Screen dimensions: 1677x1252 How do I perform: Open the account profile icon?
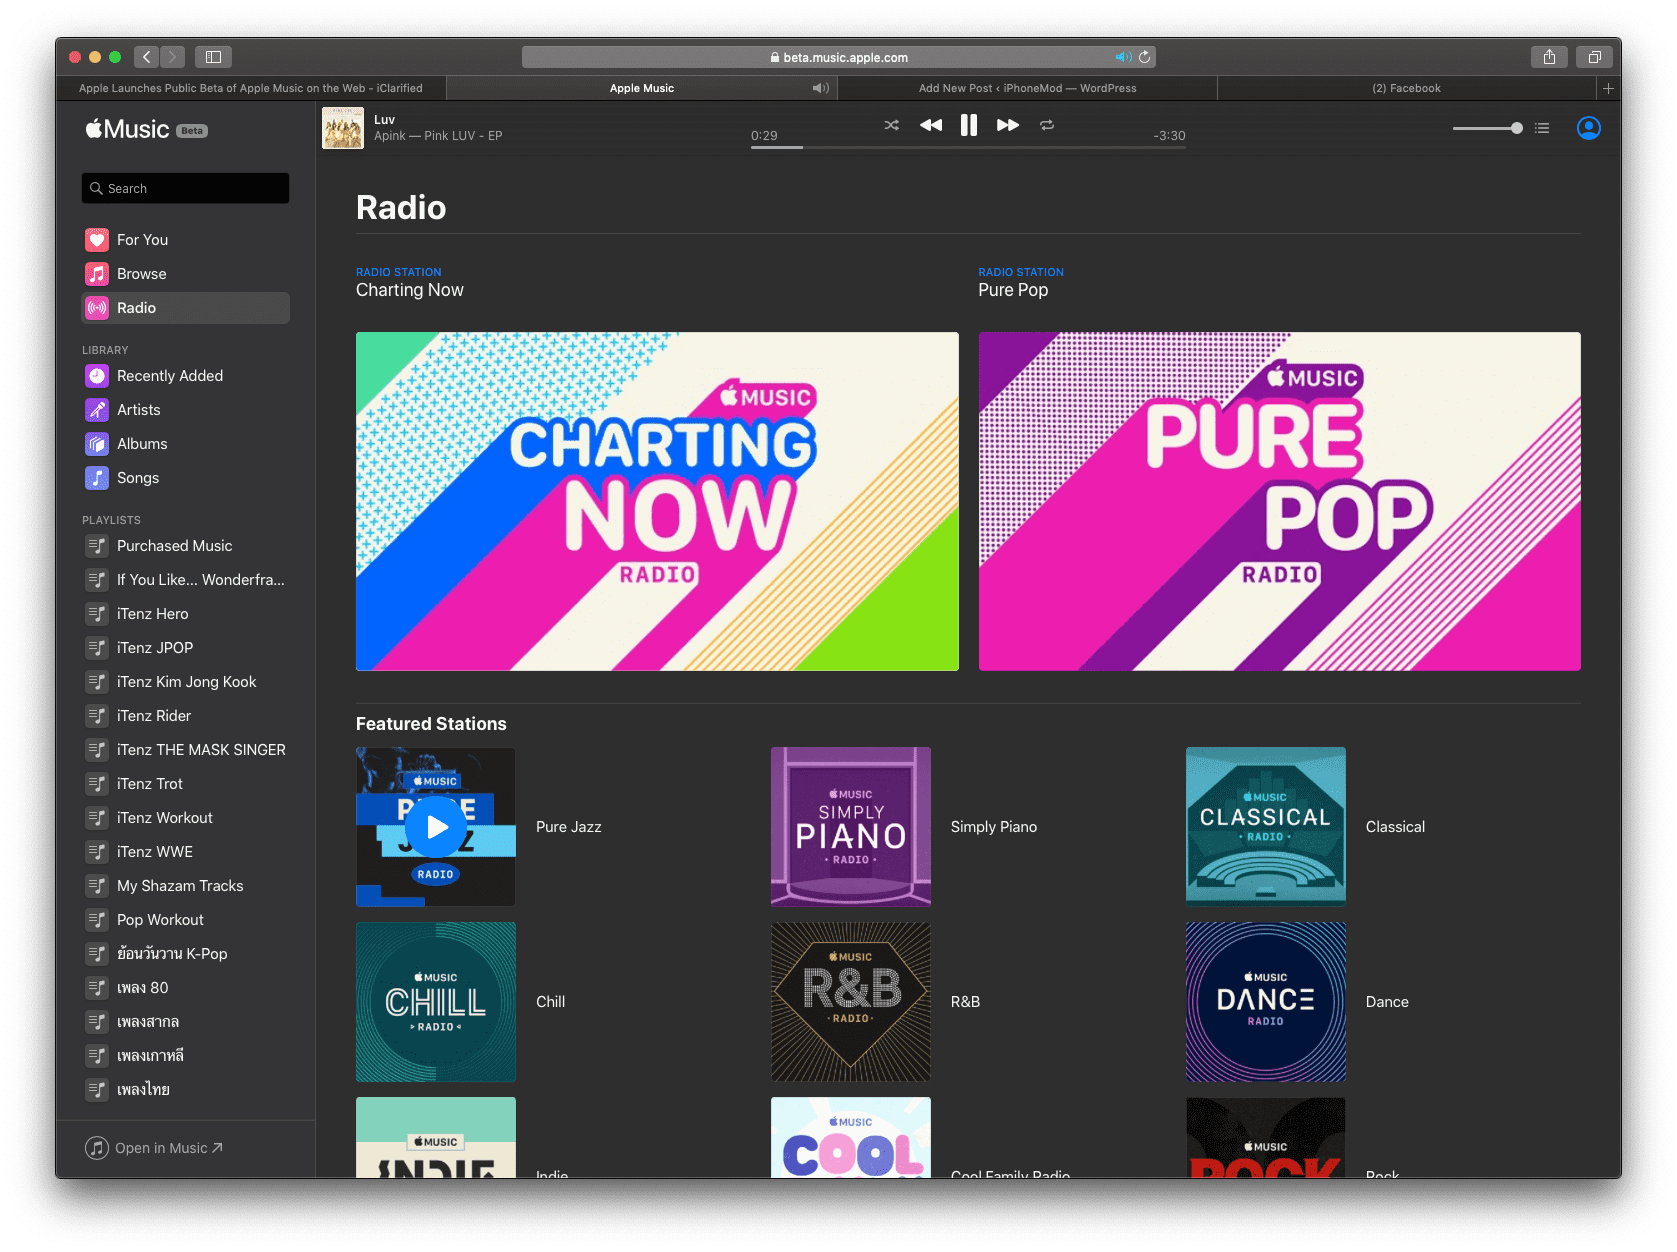coord(1588,128)
